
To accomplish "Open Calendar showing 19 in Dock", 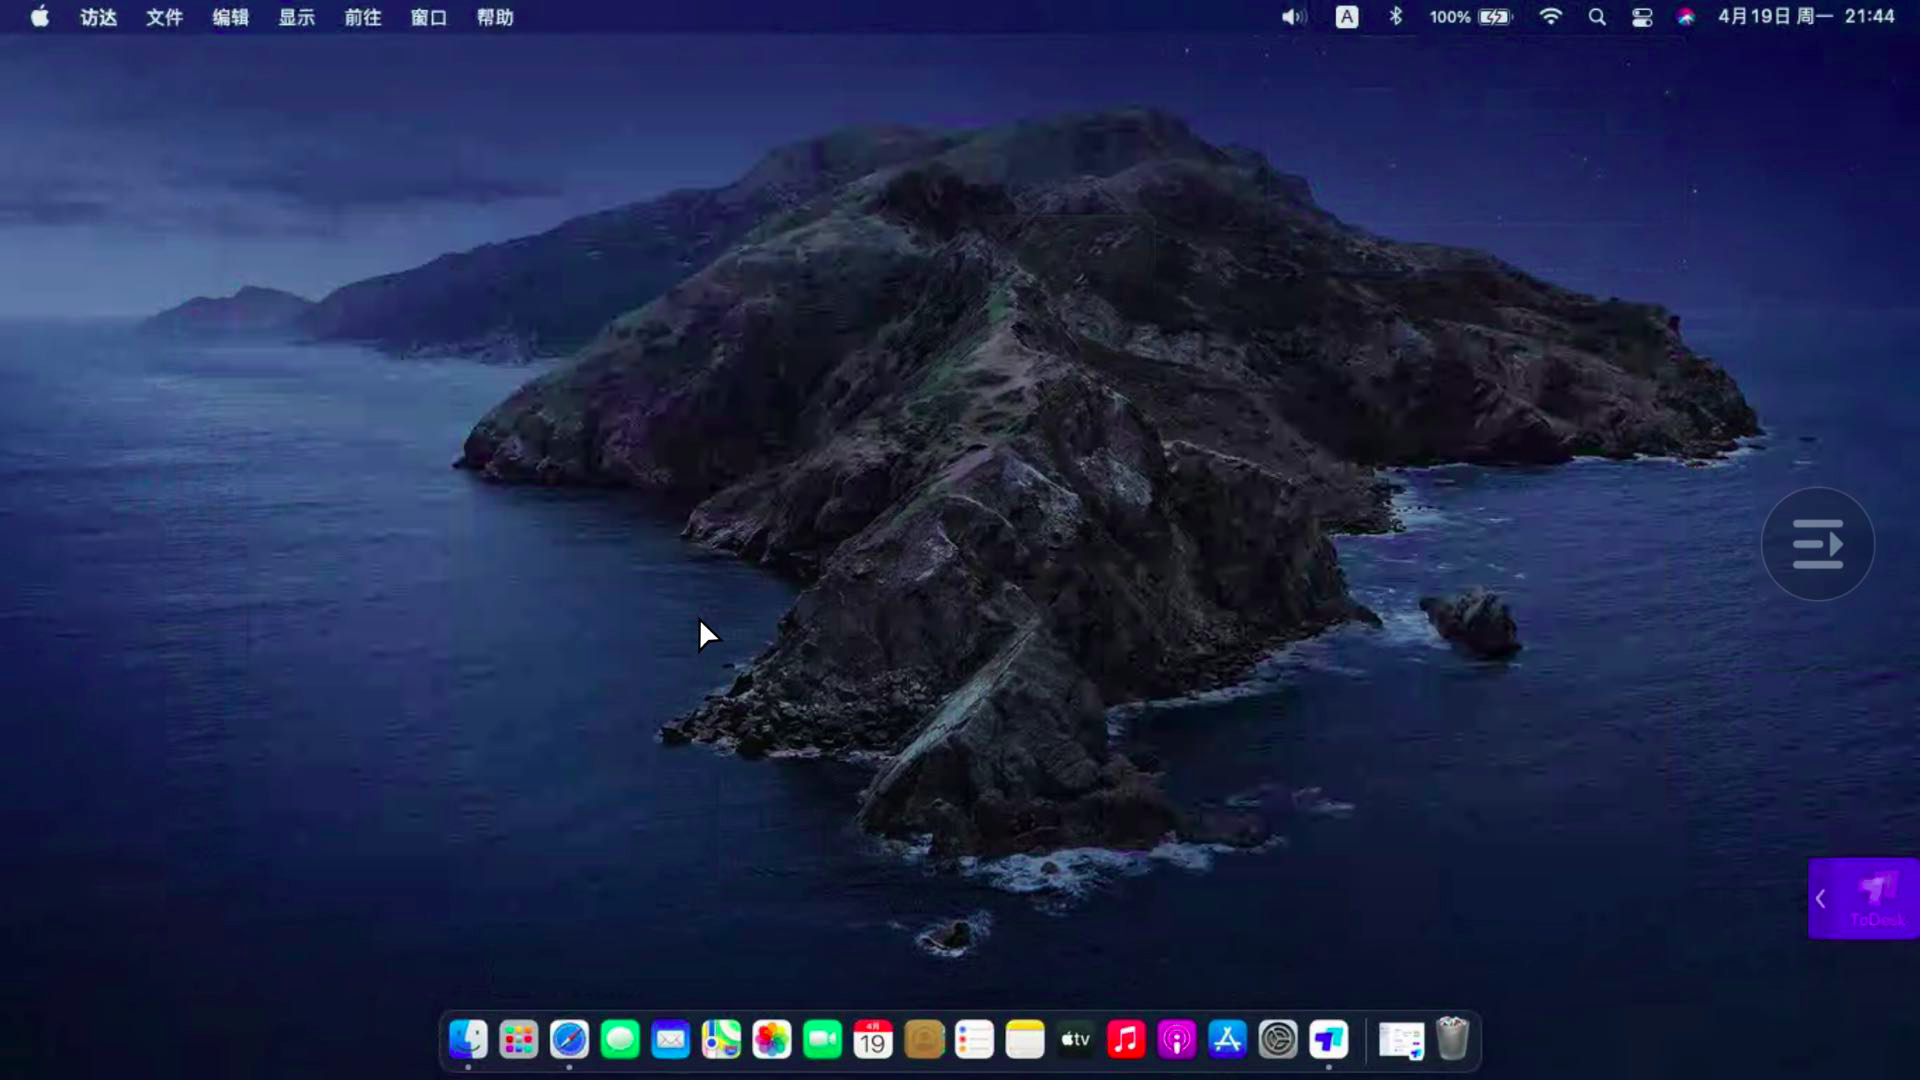I will coord(873,1040).
